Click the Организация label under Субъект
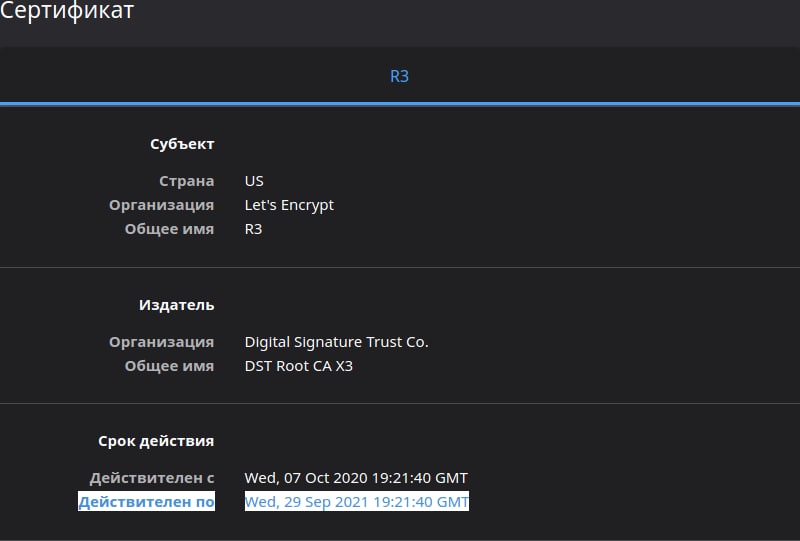Screen dimensions: 800x541 [x=161, y=205]
